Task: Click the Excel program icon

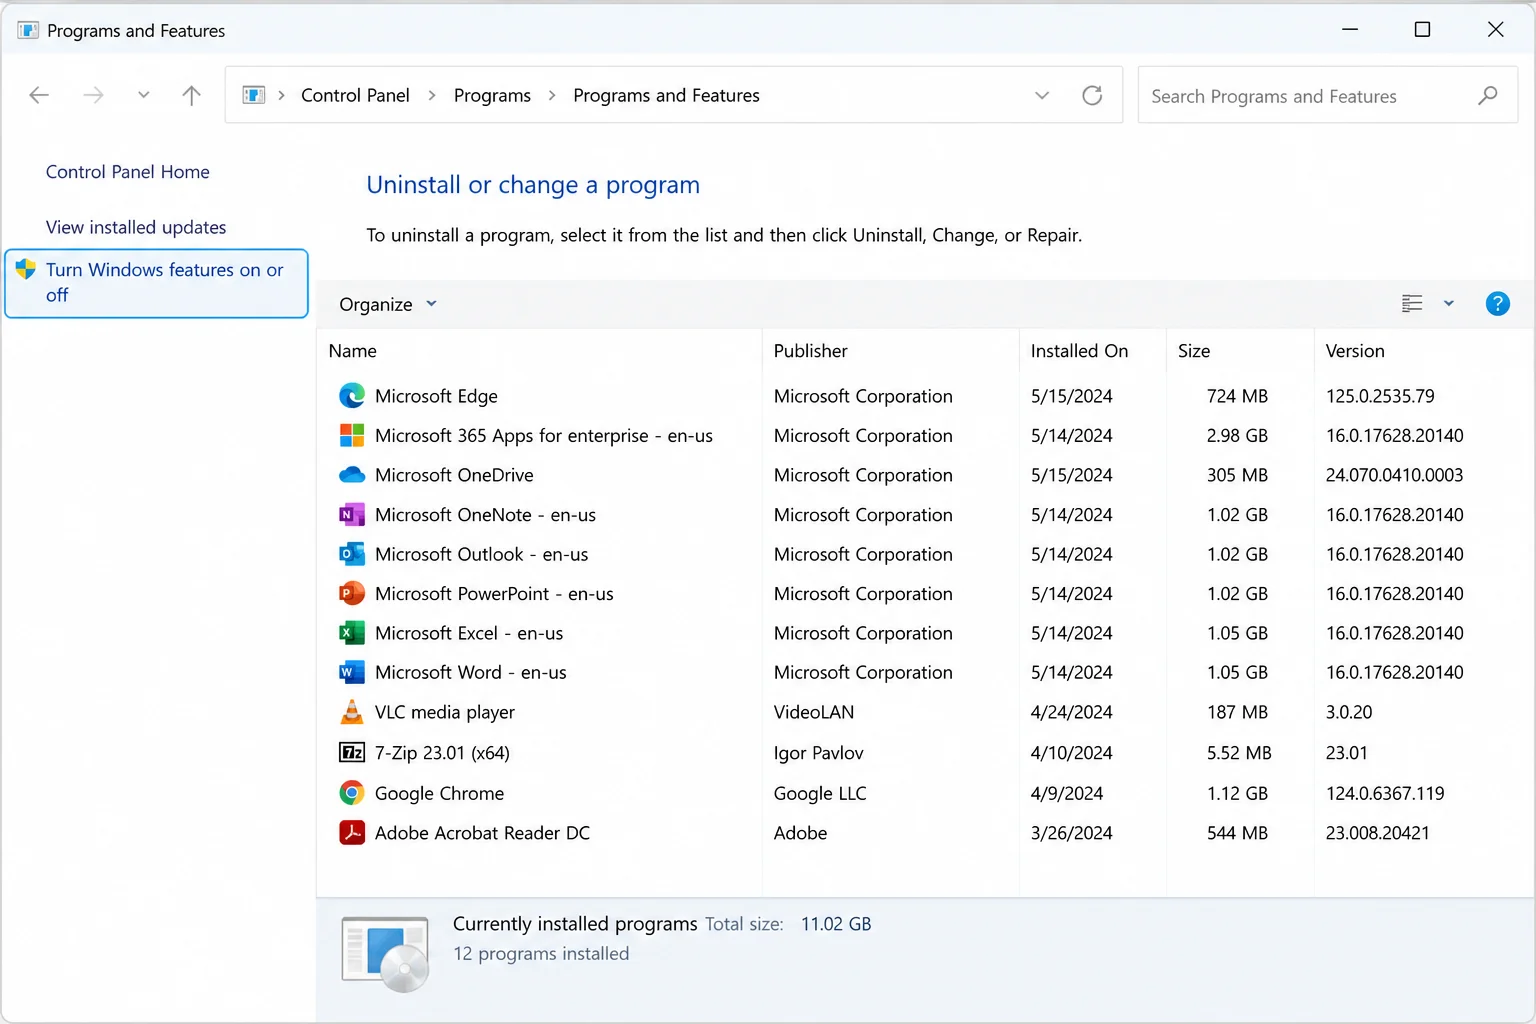Action: [352, 633]
